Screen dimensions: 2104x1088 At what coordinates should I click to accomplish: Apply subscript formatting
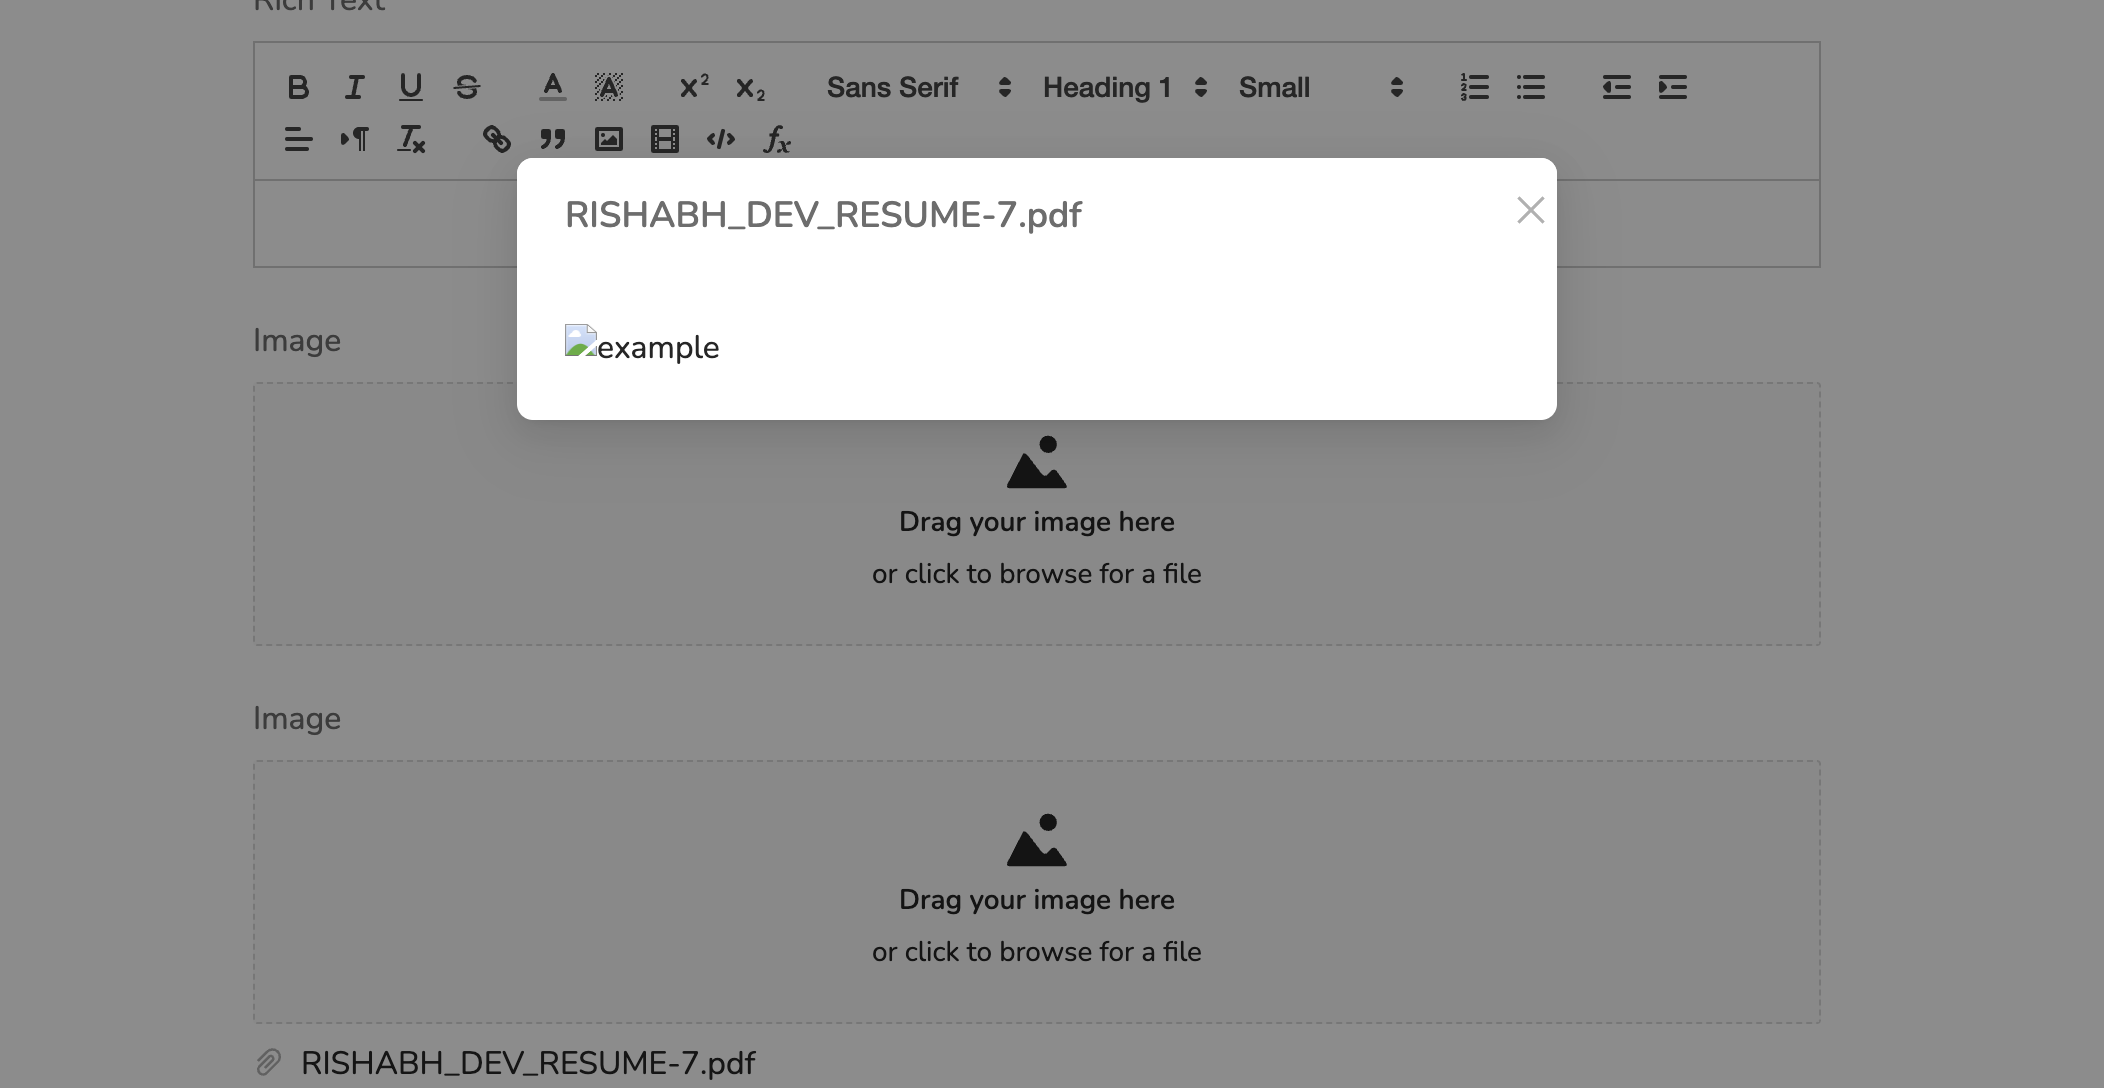point(750,88)
